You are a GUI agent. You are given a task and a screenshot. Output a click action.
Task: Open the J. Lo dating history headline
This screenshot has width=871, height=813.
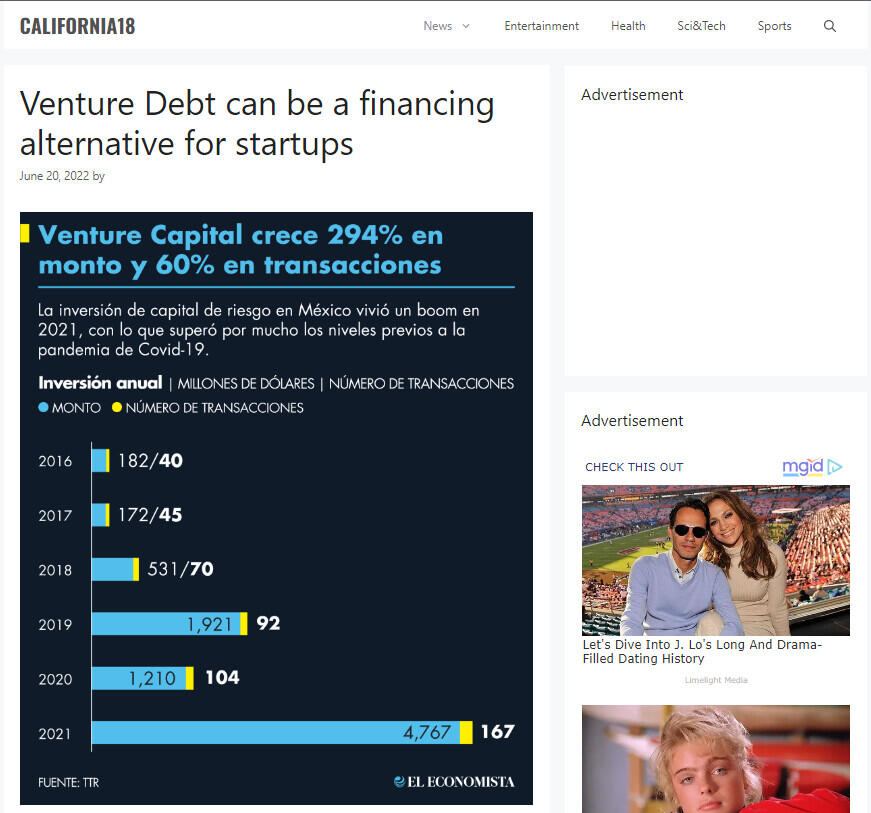pyautogui.click(x=702, y=652)
